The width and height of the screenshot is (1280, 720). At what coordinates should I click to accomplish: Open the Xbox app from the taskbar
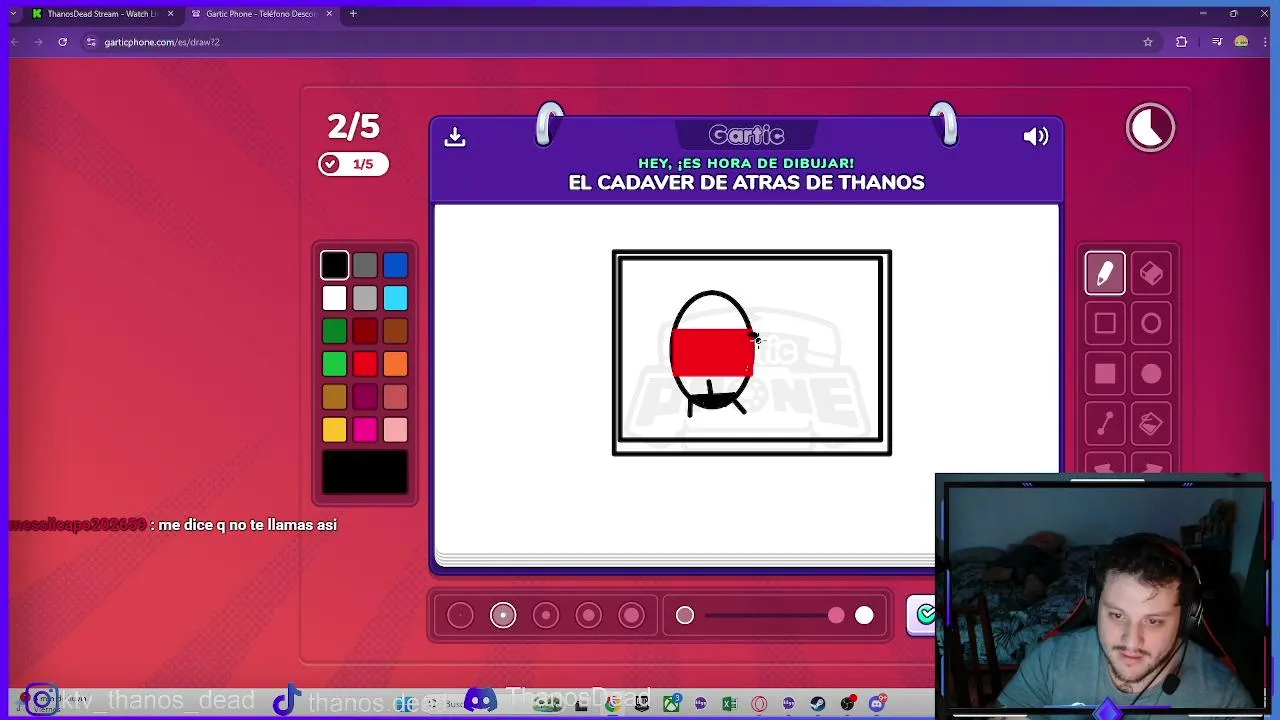[x=671, y=704]
